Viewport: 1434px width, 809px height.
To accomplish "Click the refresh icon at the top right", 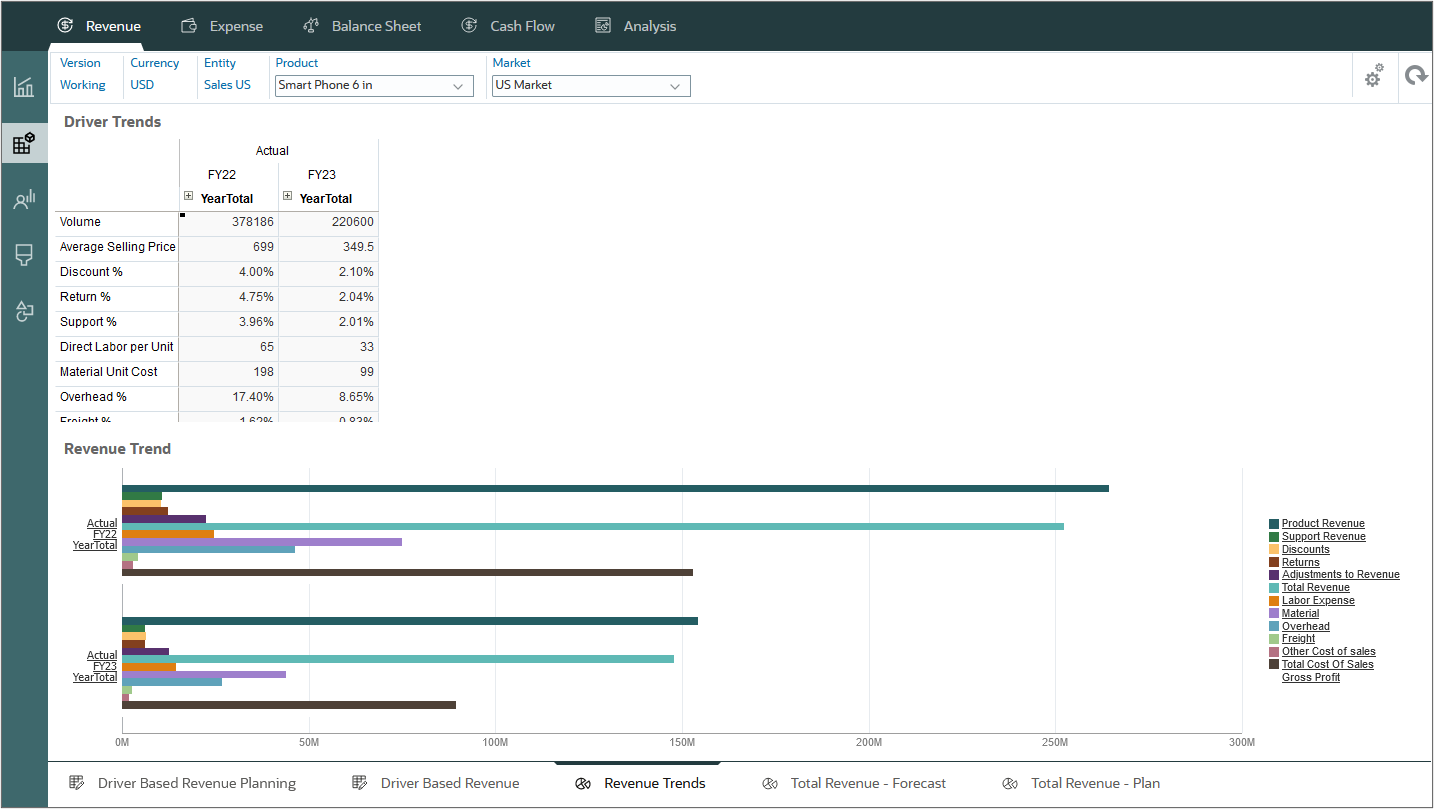I will point(1417,75).
